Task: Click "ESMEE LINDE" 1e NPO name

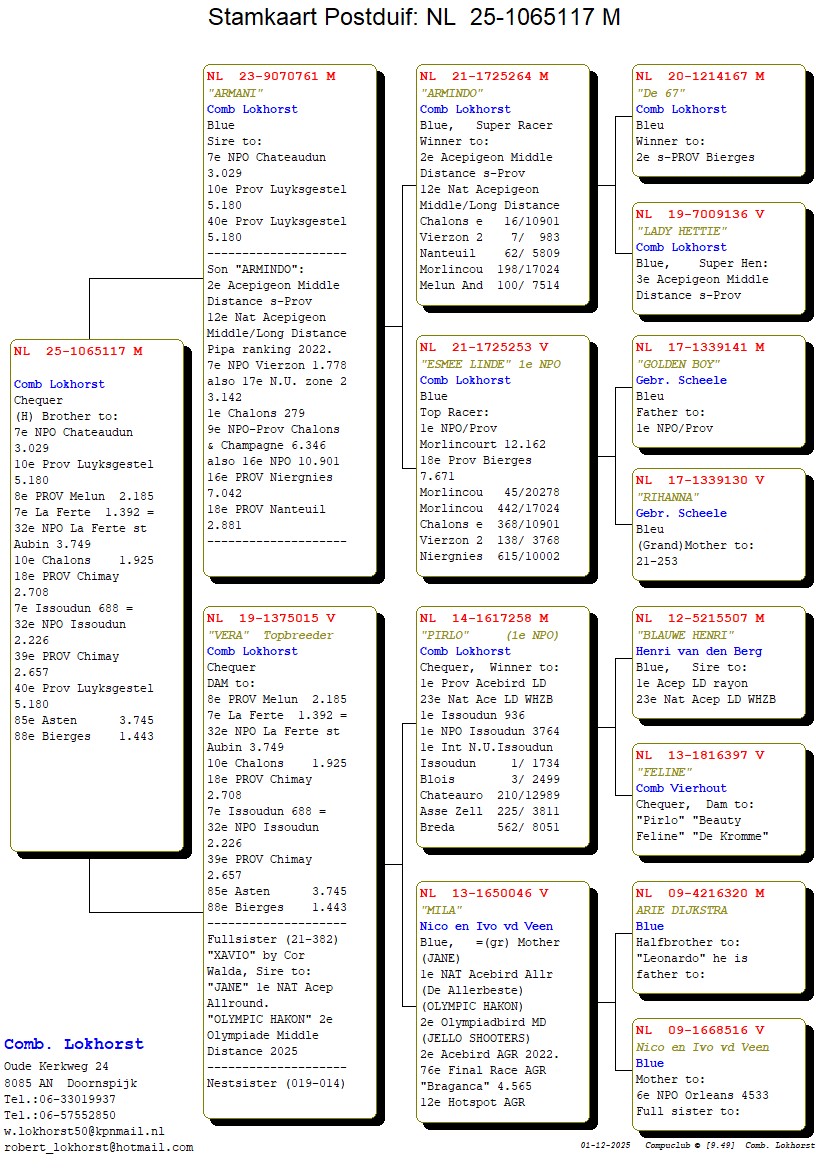Action: [x=490, y=364]
